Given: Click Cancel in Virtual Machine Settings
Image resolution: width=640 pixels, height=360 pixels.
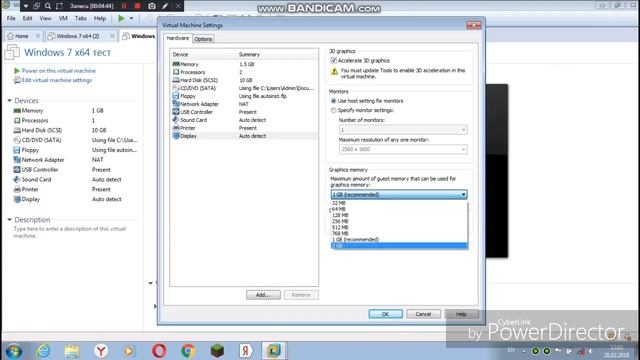Looking at the screenshot, I should point(423,314).
